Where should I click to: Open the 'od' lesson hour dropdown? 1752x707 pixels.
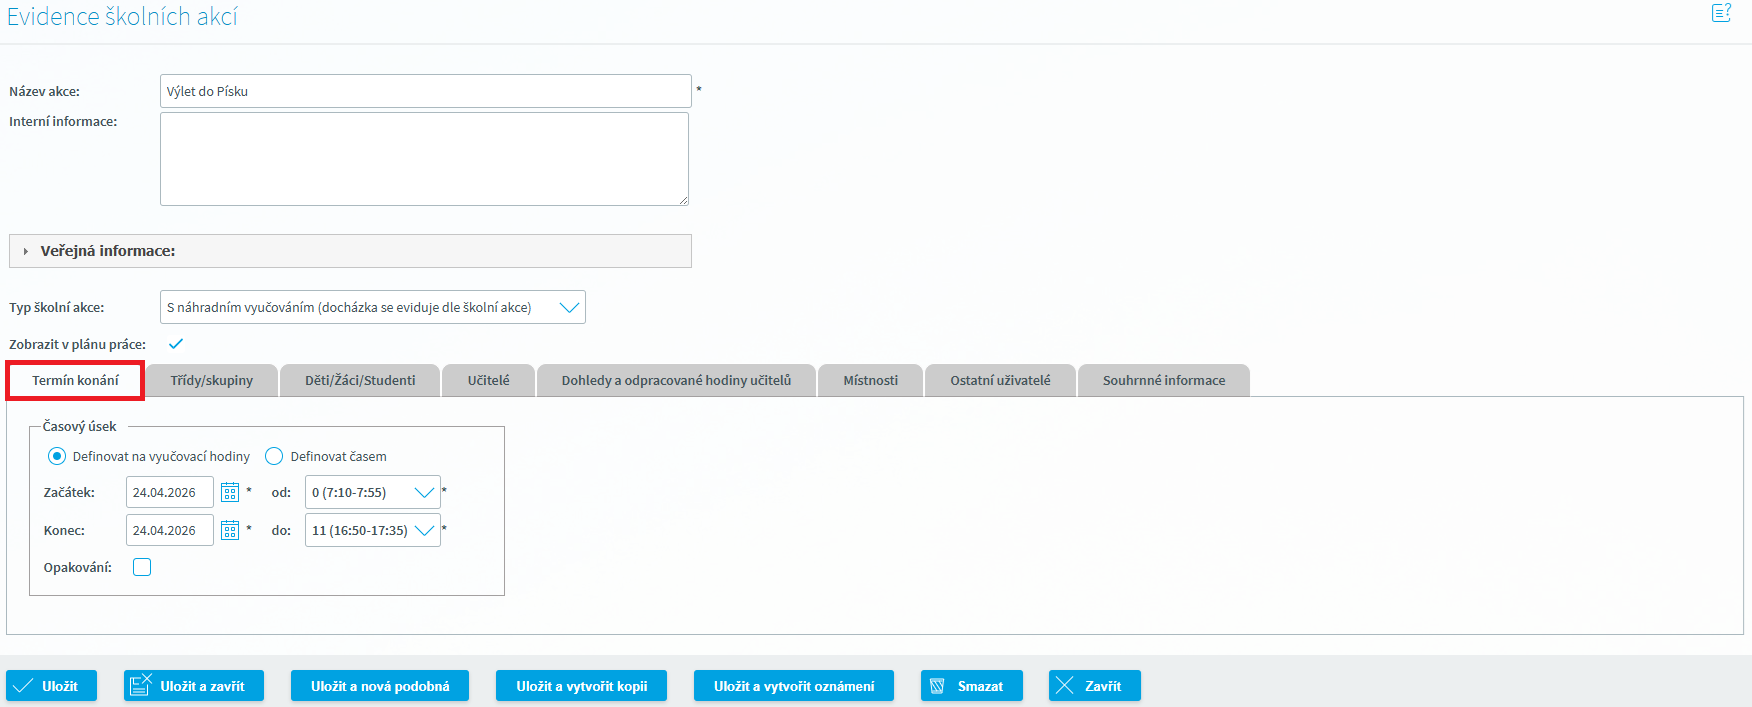372,492
